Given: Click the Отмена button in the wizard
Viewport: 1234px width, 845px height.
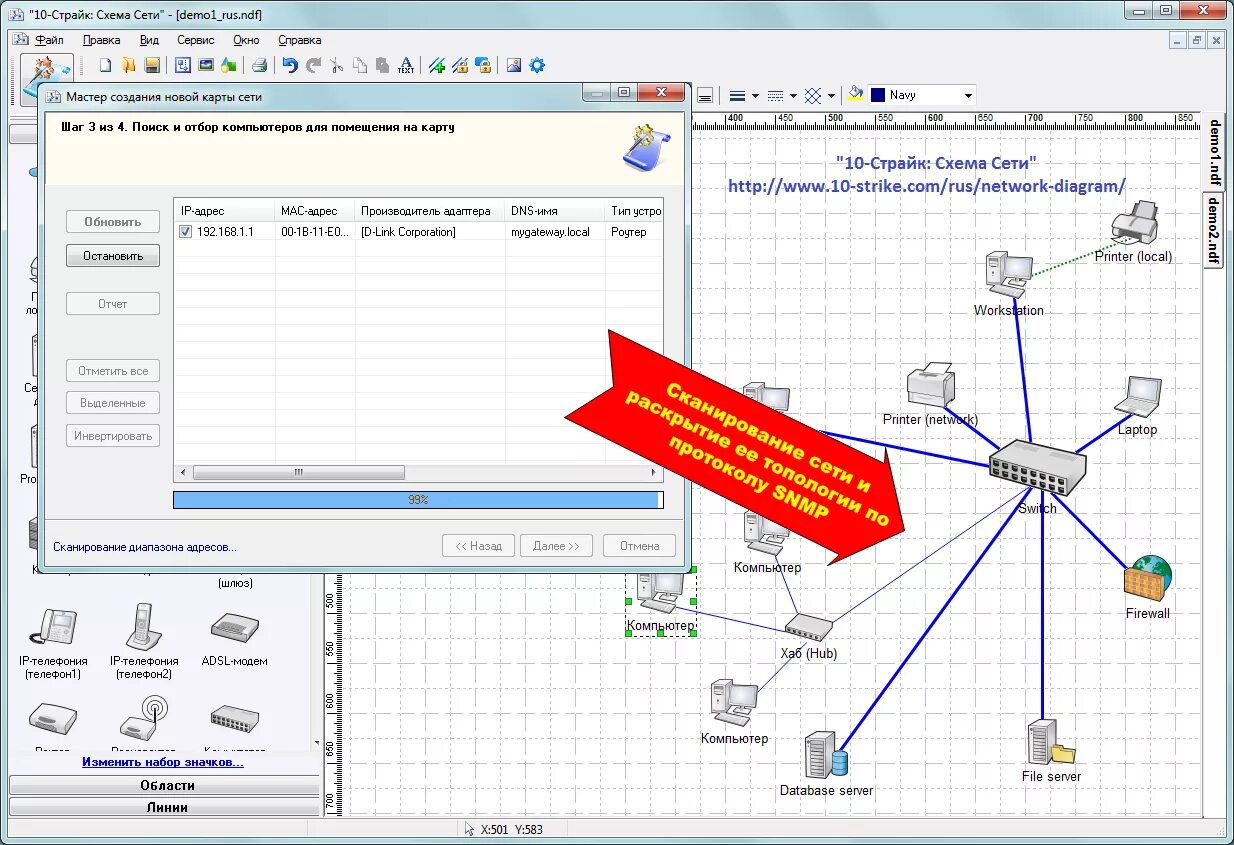Looking at the screenshot, I should click(639, 546).
